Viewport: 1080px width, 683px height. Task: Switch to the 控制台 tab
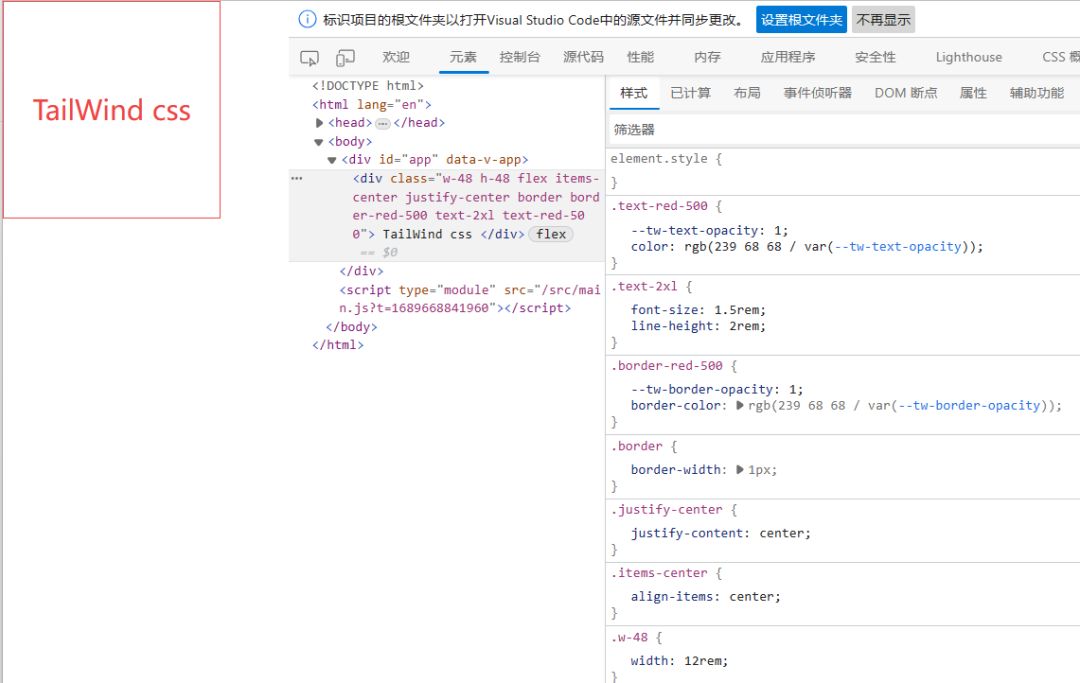point(519,57)
